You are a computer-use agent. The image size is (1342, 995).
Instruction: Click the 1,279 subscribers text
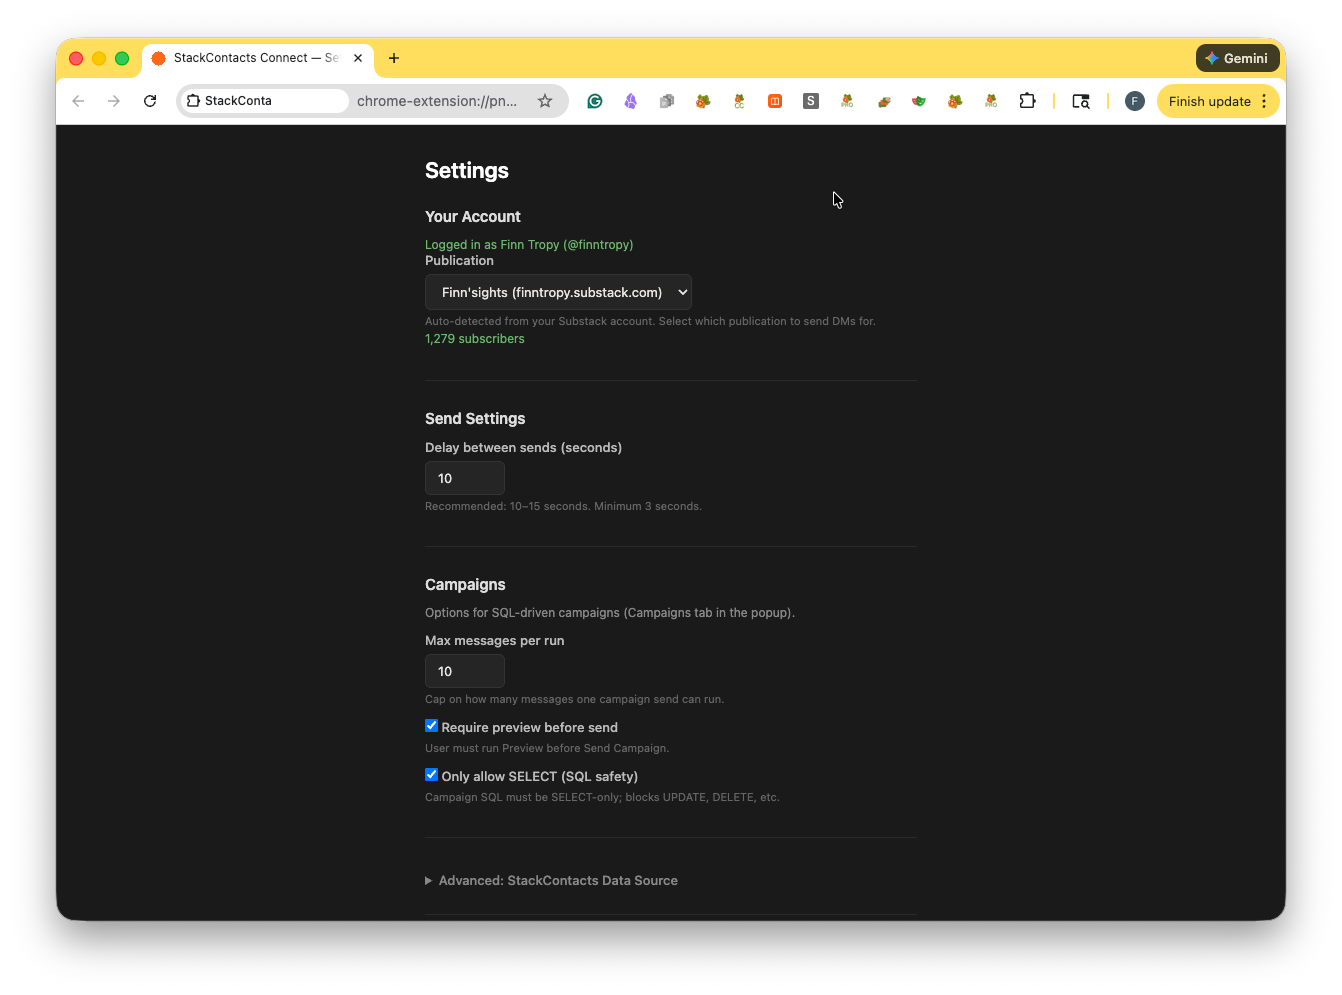(x=475, y=339)
